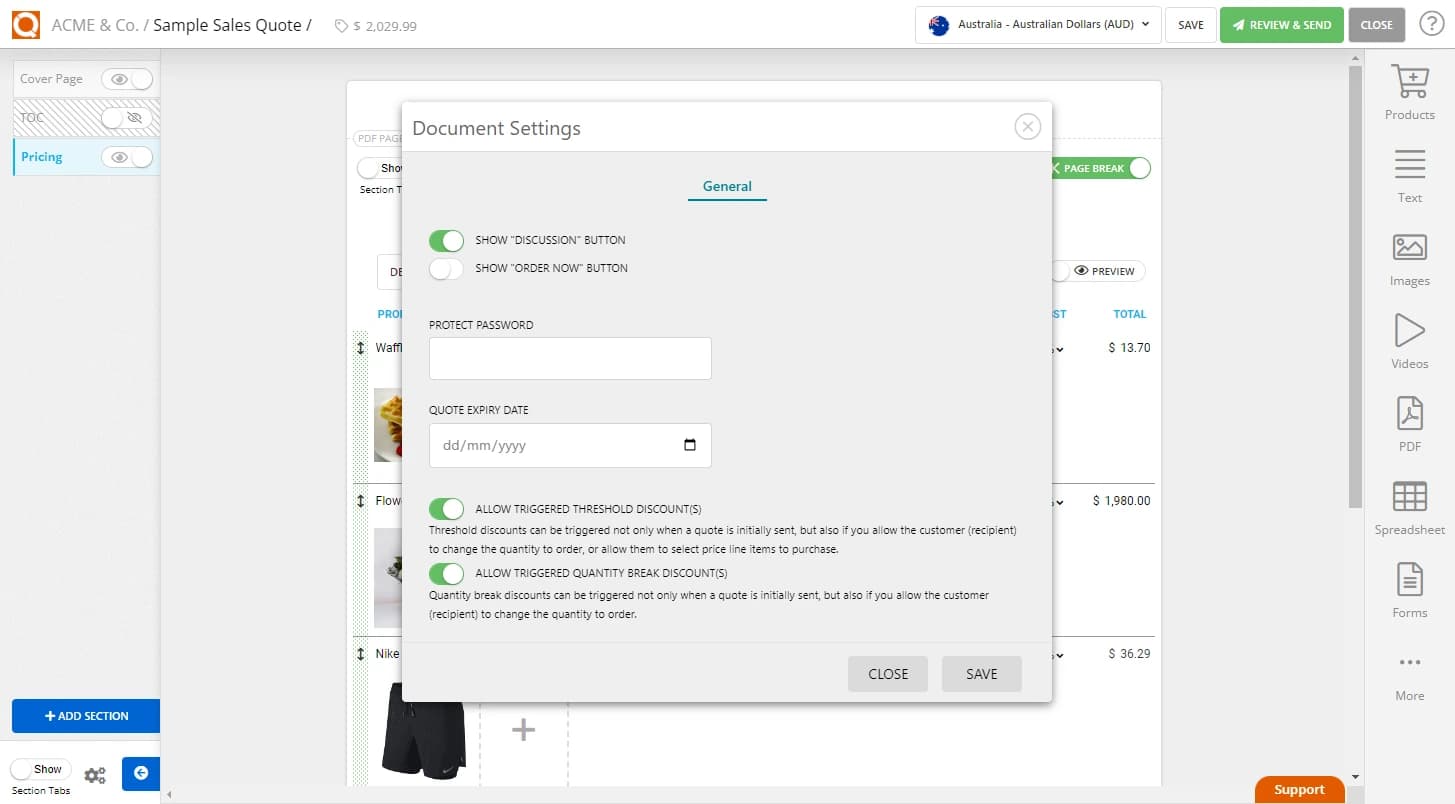The width and height of the screenshot is (1455, 804).
Task: Open the currency selection dropdown
Action: tap(1037, 25)
